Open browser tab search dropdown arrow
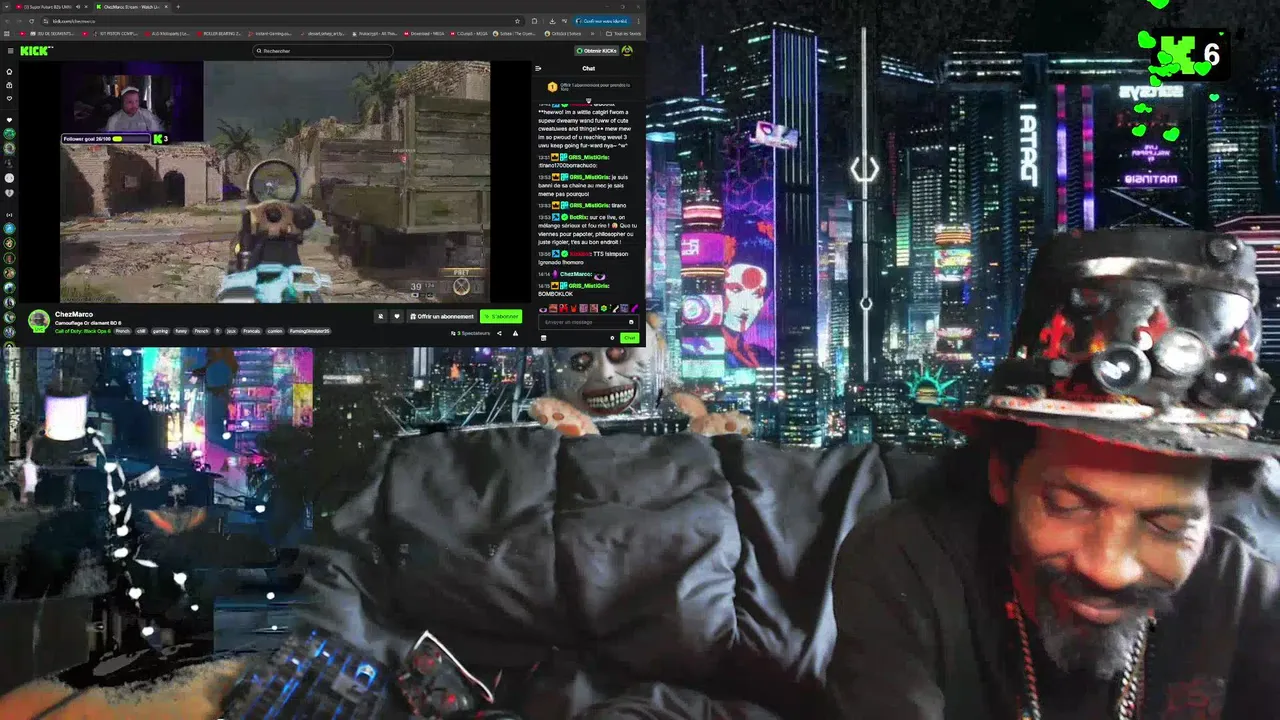Viewport: 1280px width, 720px height. tap(6, 7)
